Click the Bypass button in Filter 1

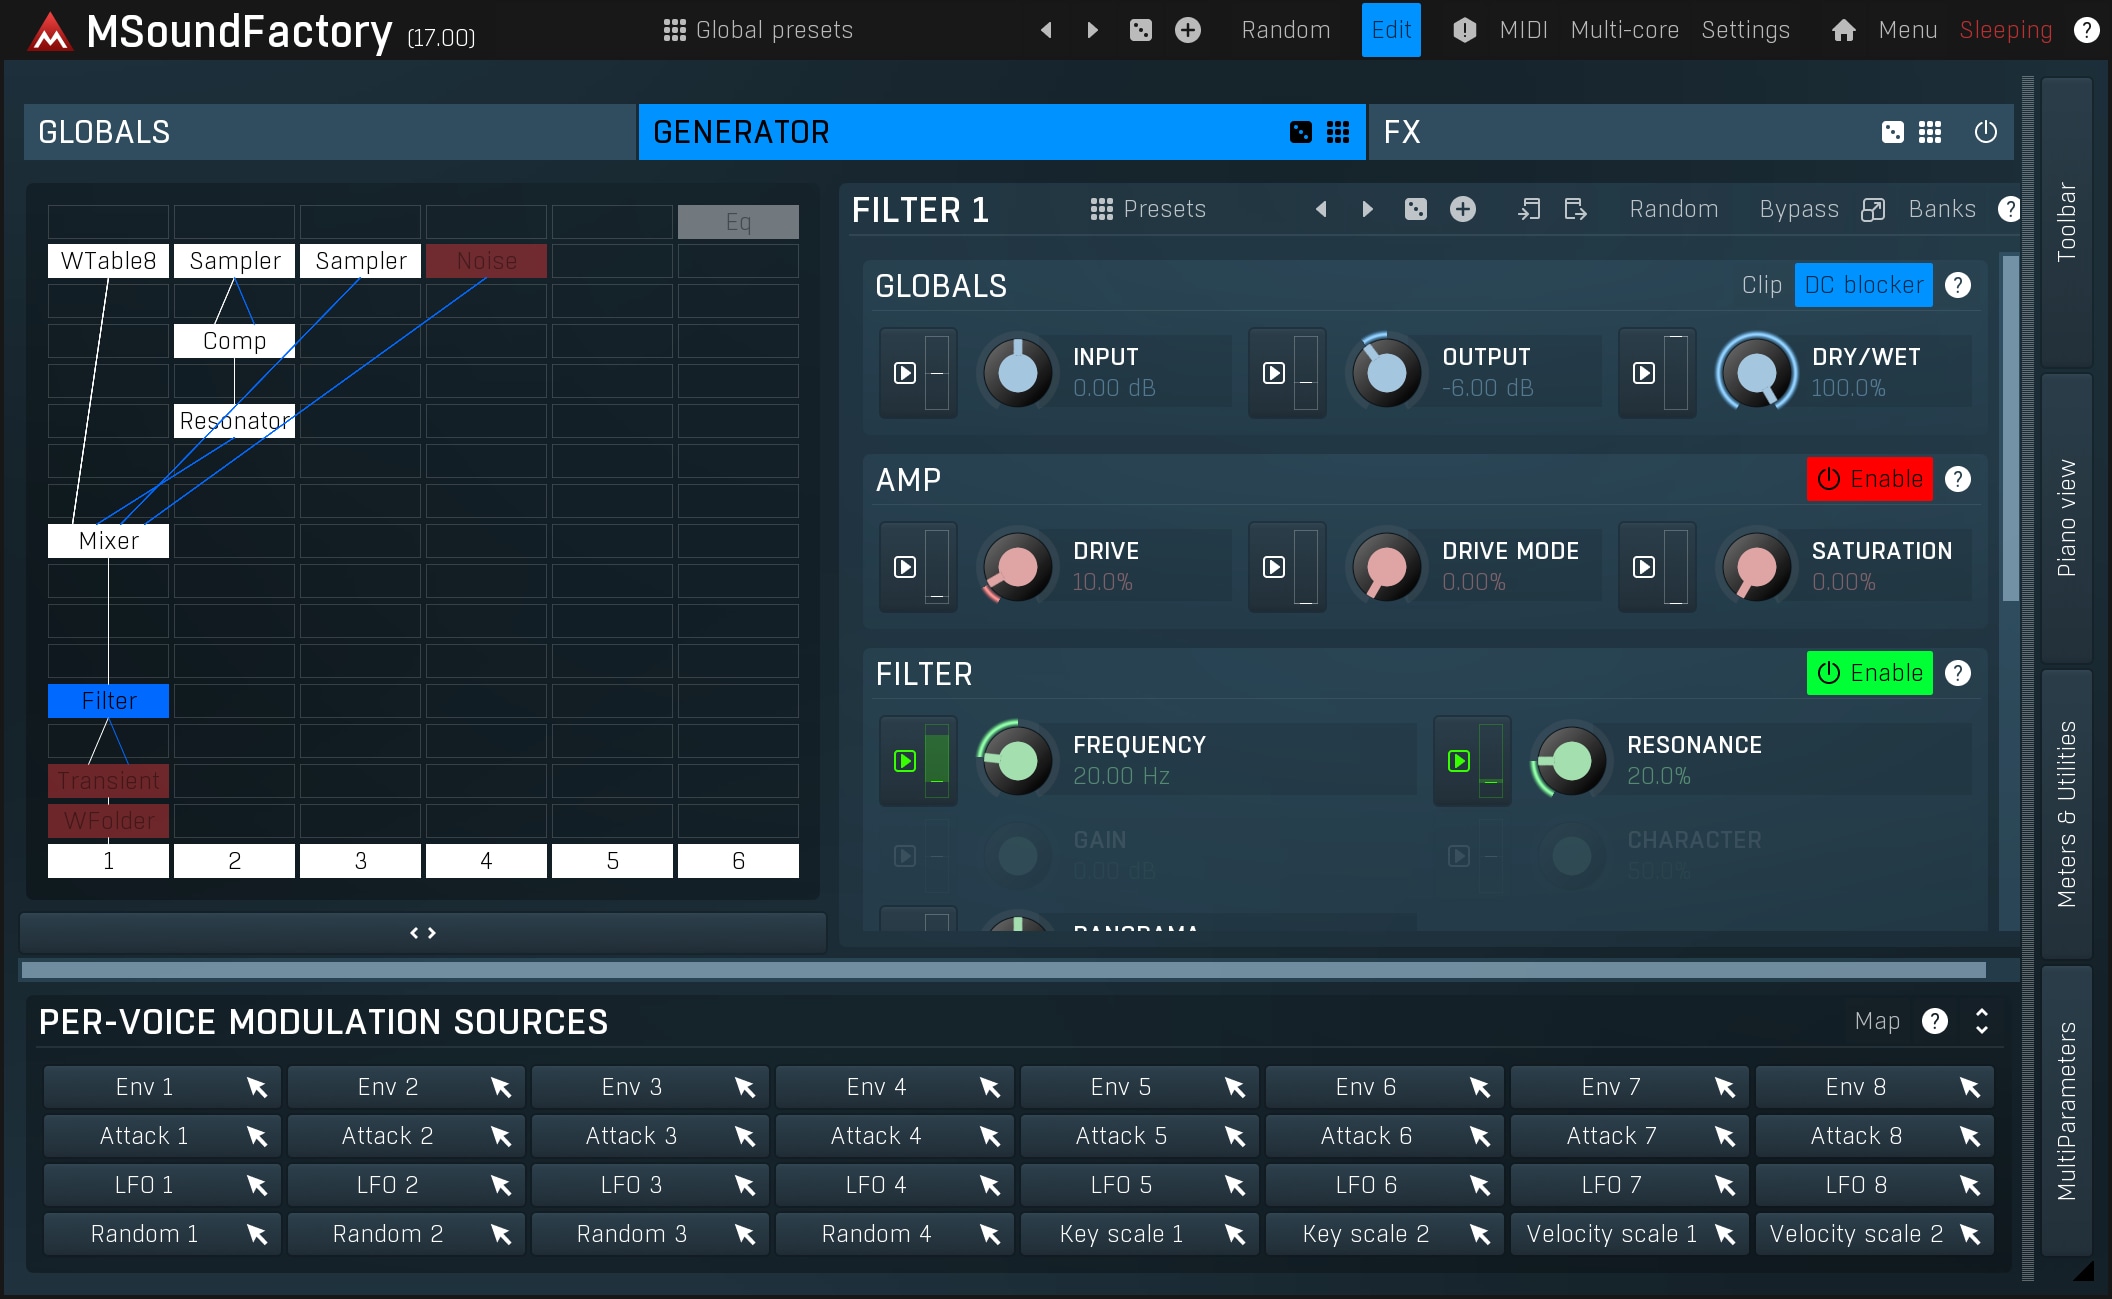coord(1798,209)
